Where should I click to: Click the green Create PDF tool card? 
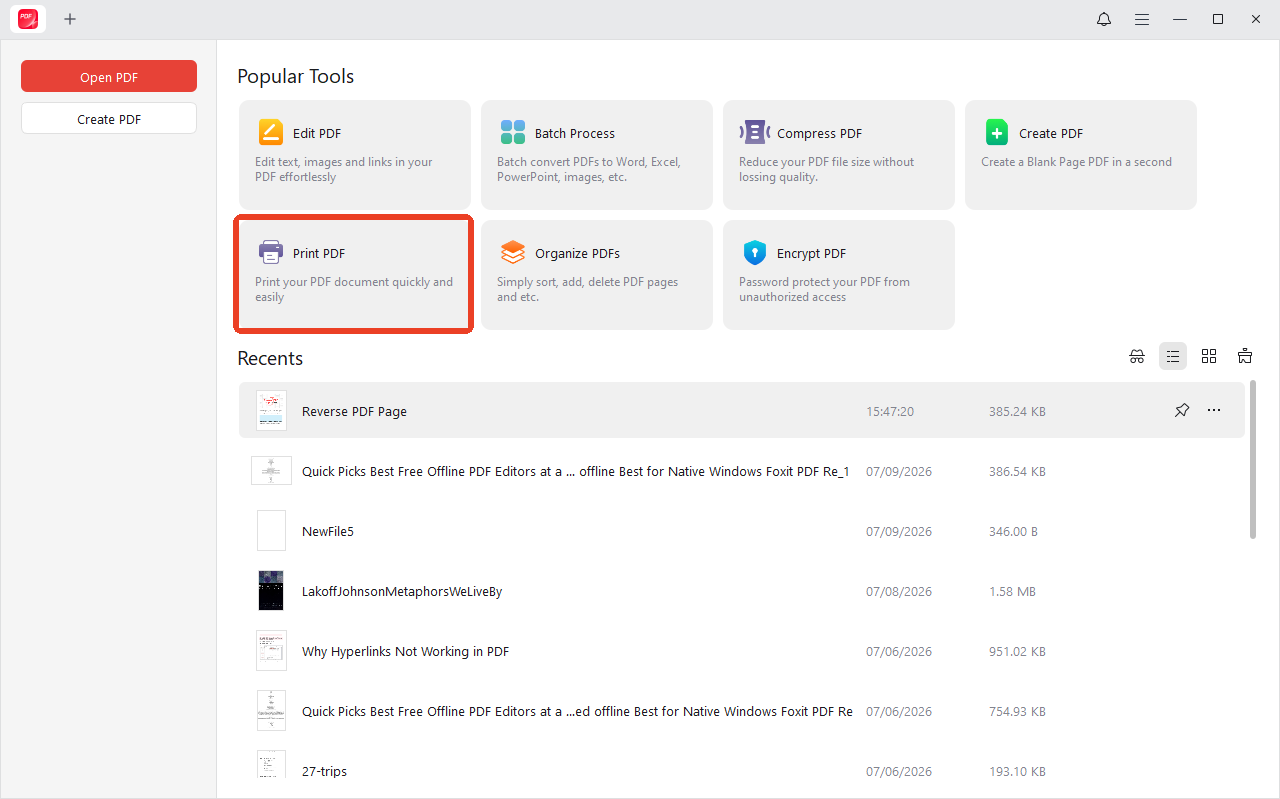[x=1080, y=155]
